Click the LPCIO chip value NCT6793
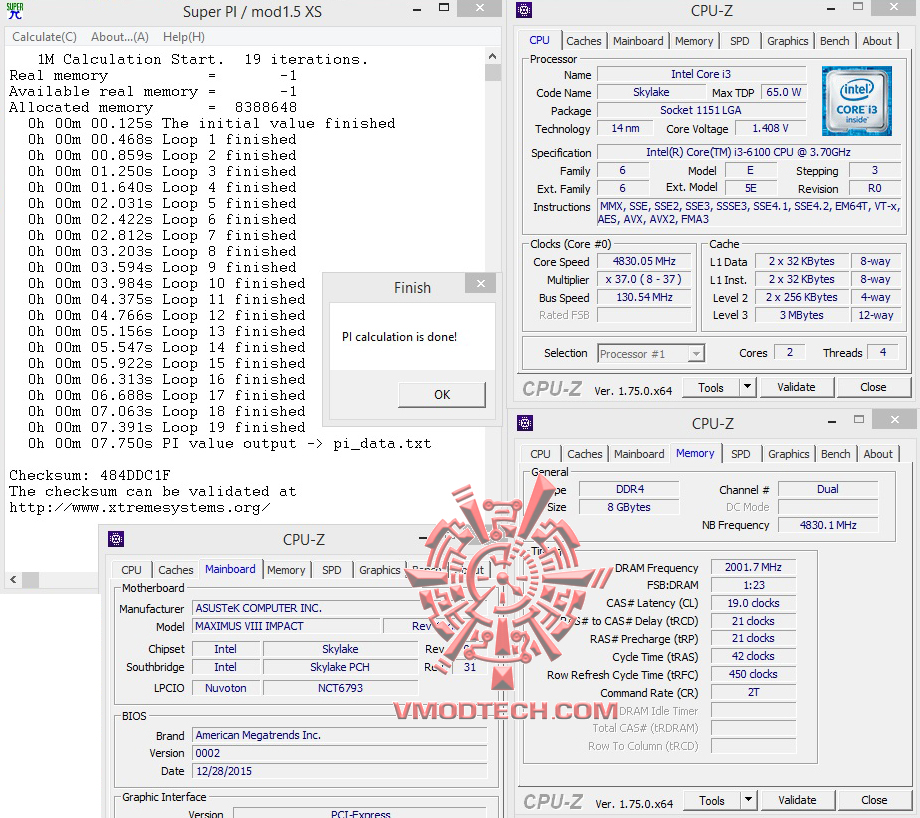 pyautogui.click(x=340, y=688)
